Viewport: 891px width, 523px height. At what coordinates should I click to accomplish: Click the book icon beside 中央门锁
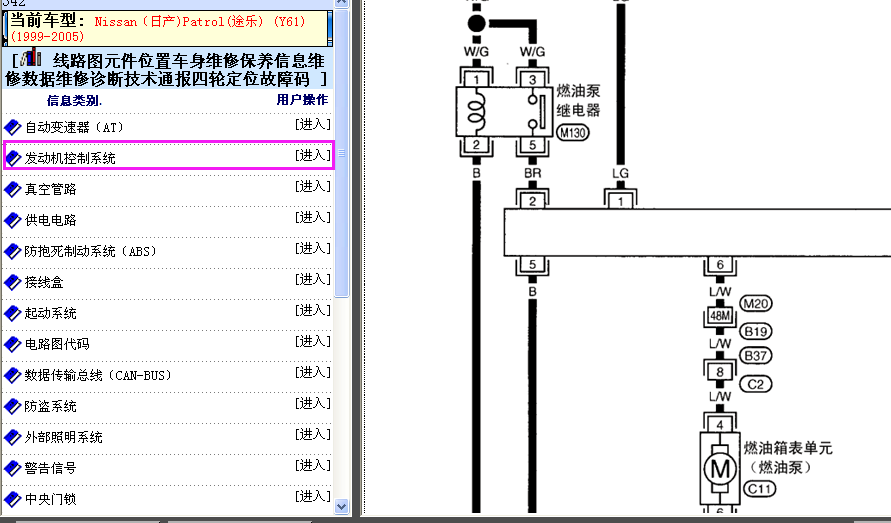click(13, 499)
